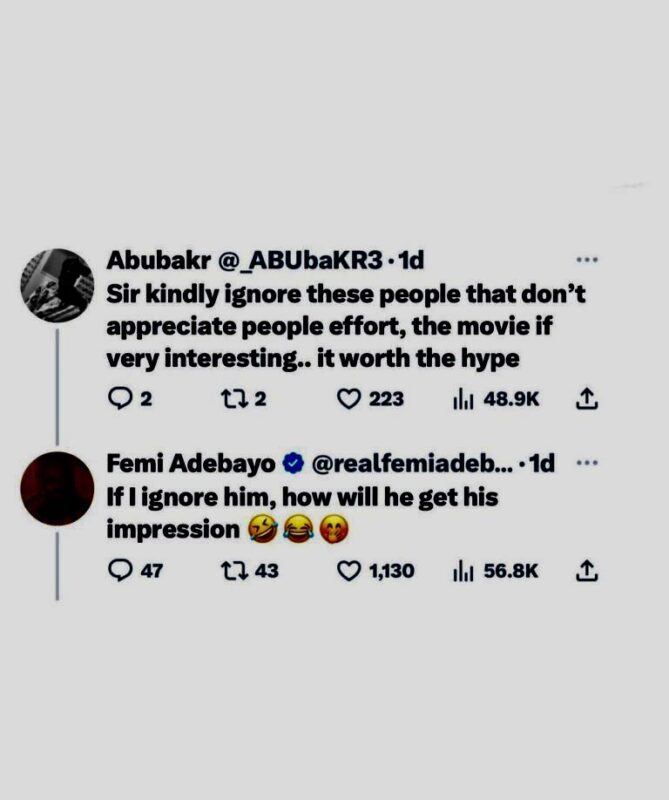Open more options on Femi Adebayo's tweet
This screenshot has width=669, height=800.
coord(587,463)
